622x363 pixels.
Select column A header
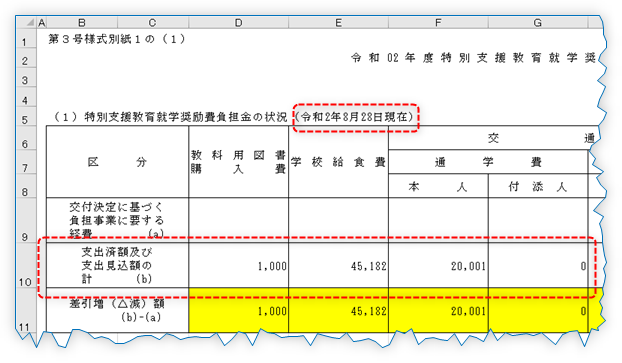[41, 23]
